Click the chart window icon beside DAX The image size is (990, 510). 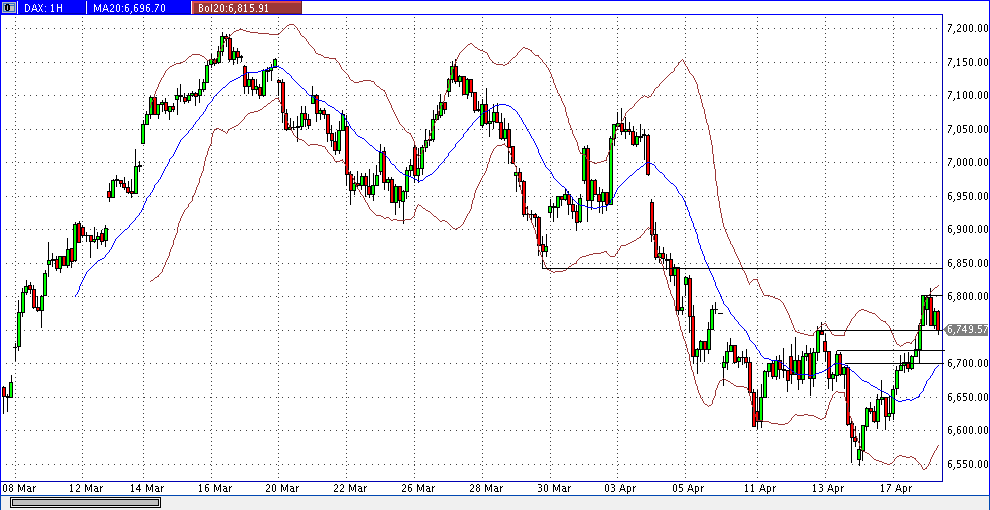pyautogui.click(x=9, y=8)
